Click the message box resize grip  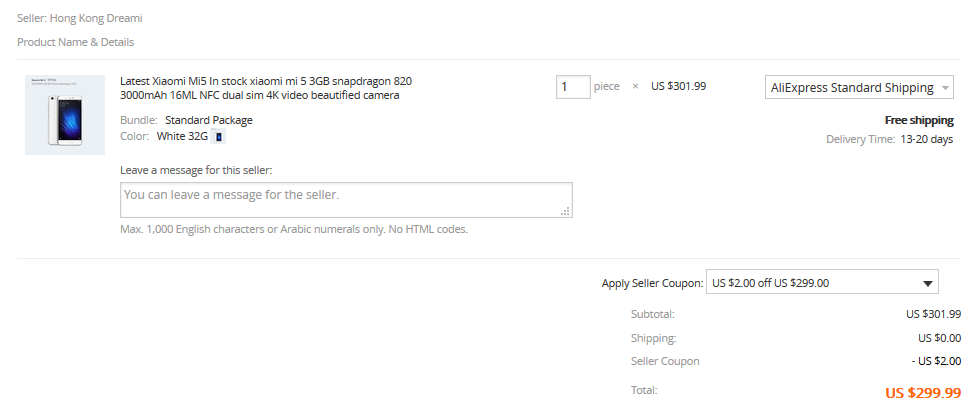point(565,211)
